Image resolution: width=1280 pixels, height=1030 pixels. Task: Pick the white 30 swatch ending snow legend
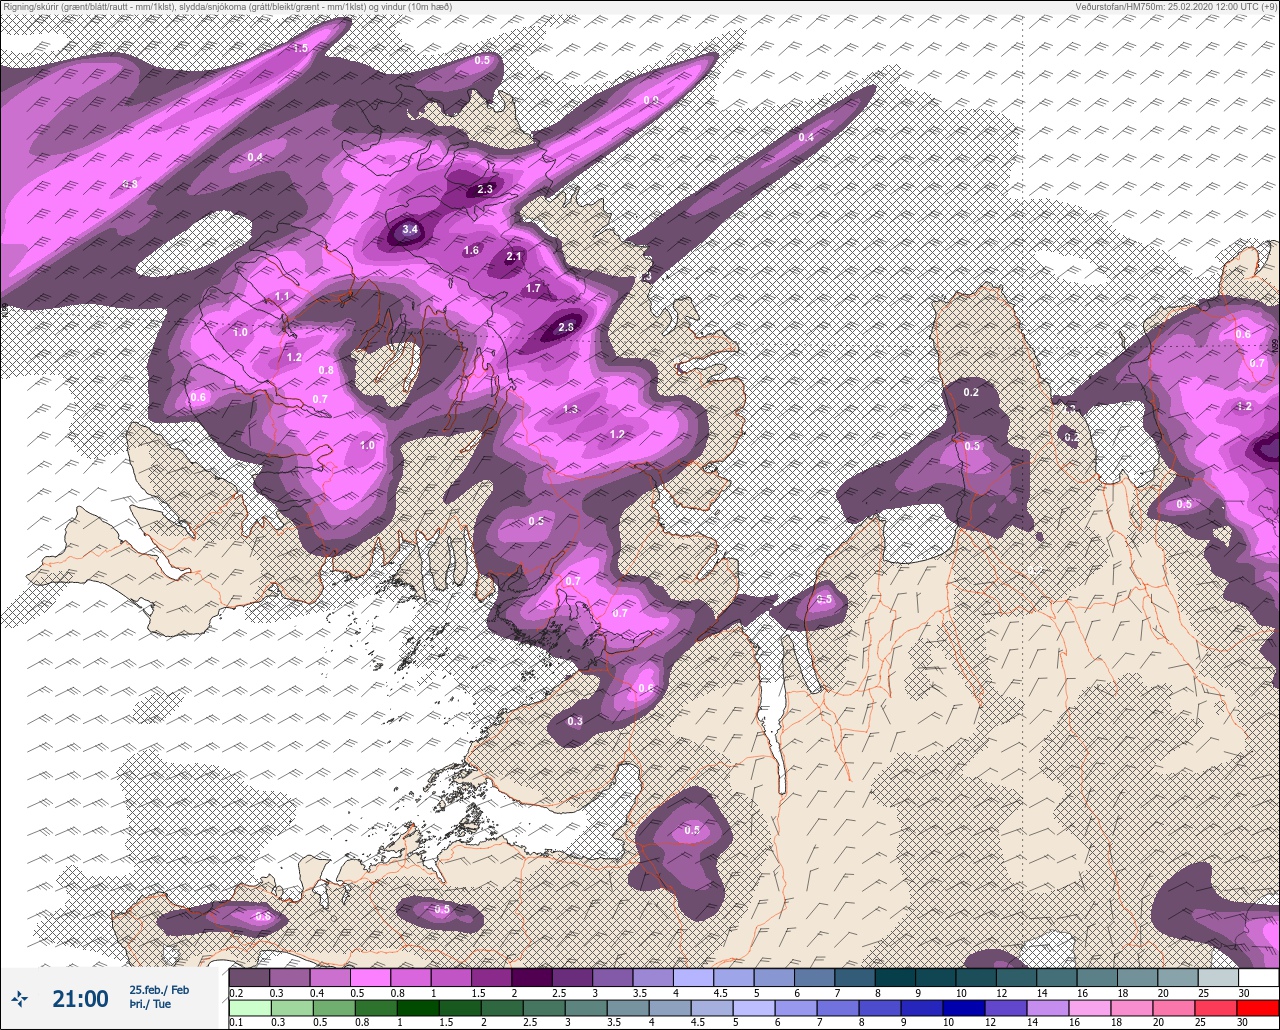point(1258,977)
